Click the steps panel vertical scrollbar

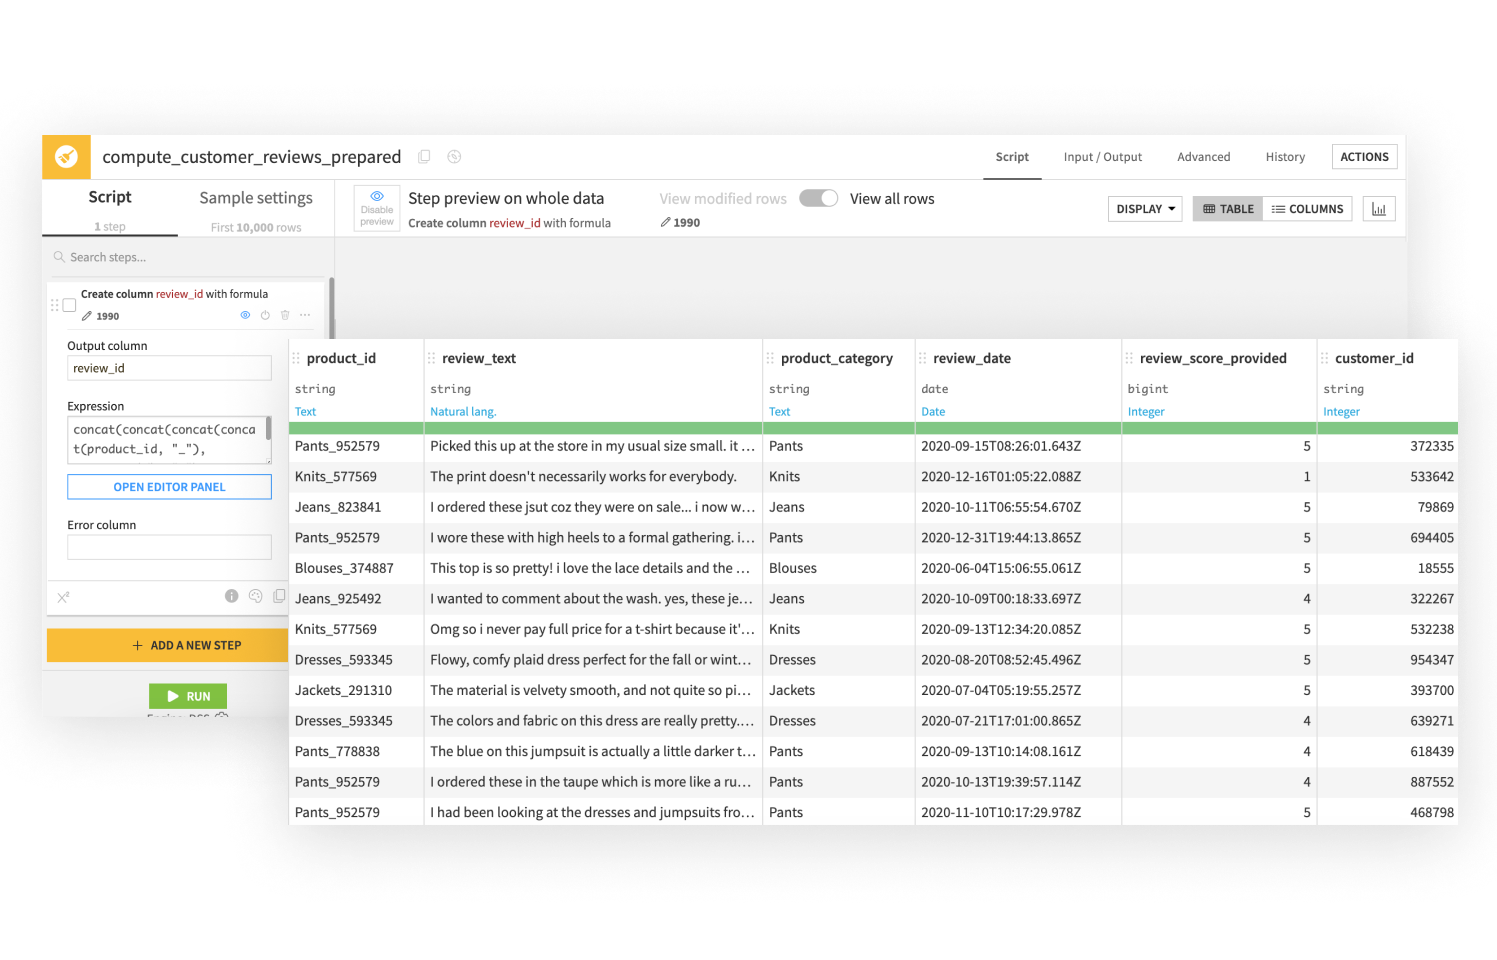coord(331,308)
